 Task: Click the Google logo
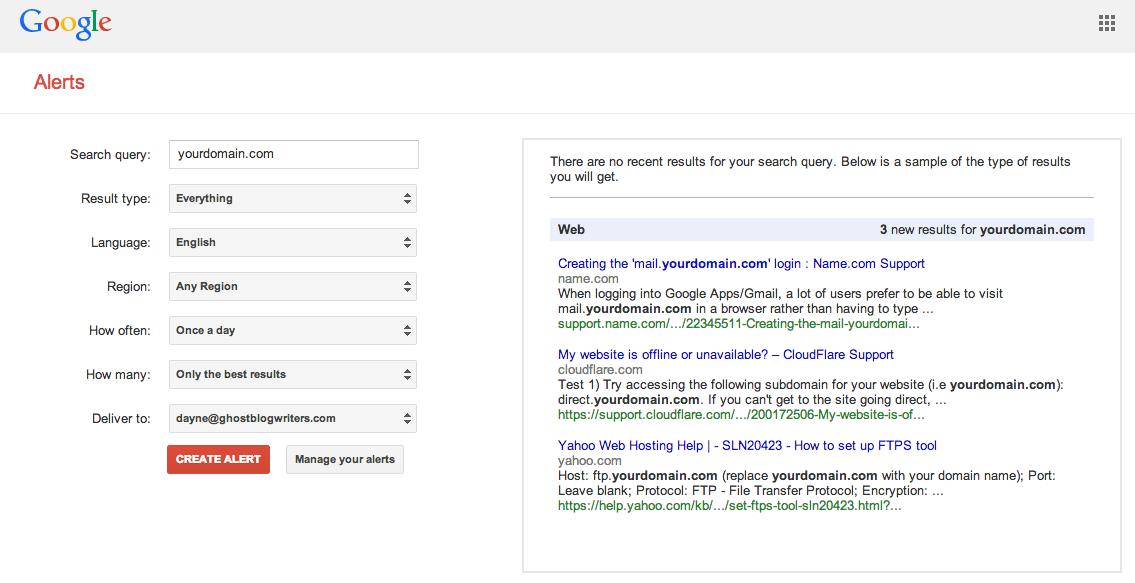[x=65, y=25]
